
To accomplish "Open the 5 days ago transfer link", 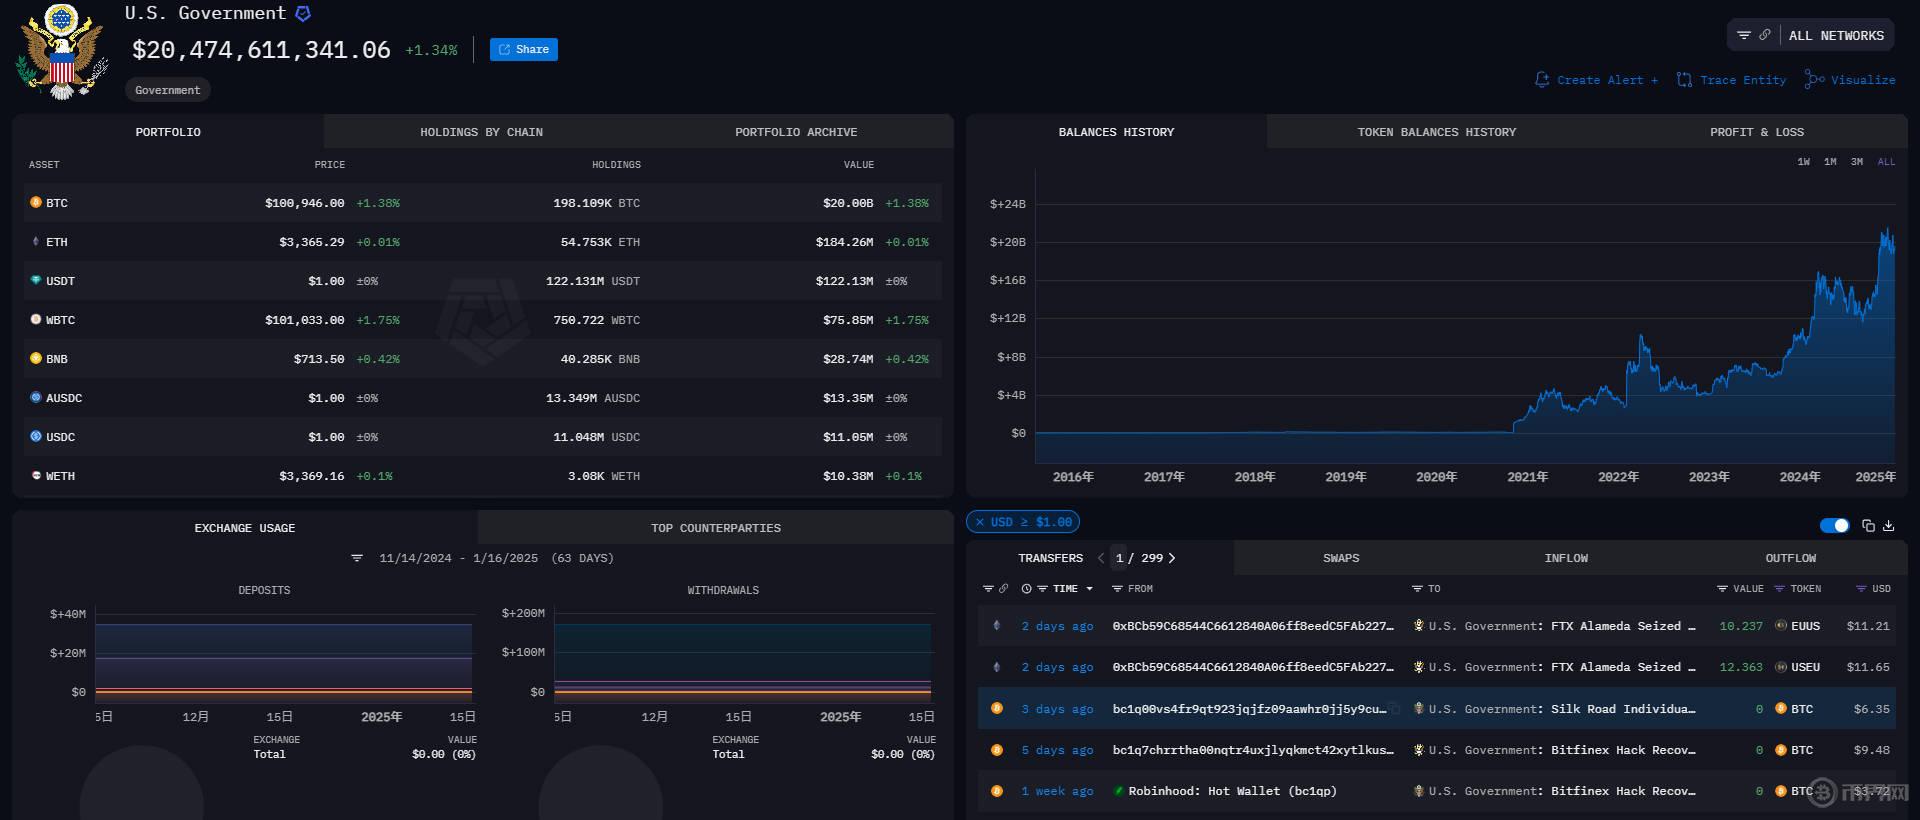I will 1057,750.
